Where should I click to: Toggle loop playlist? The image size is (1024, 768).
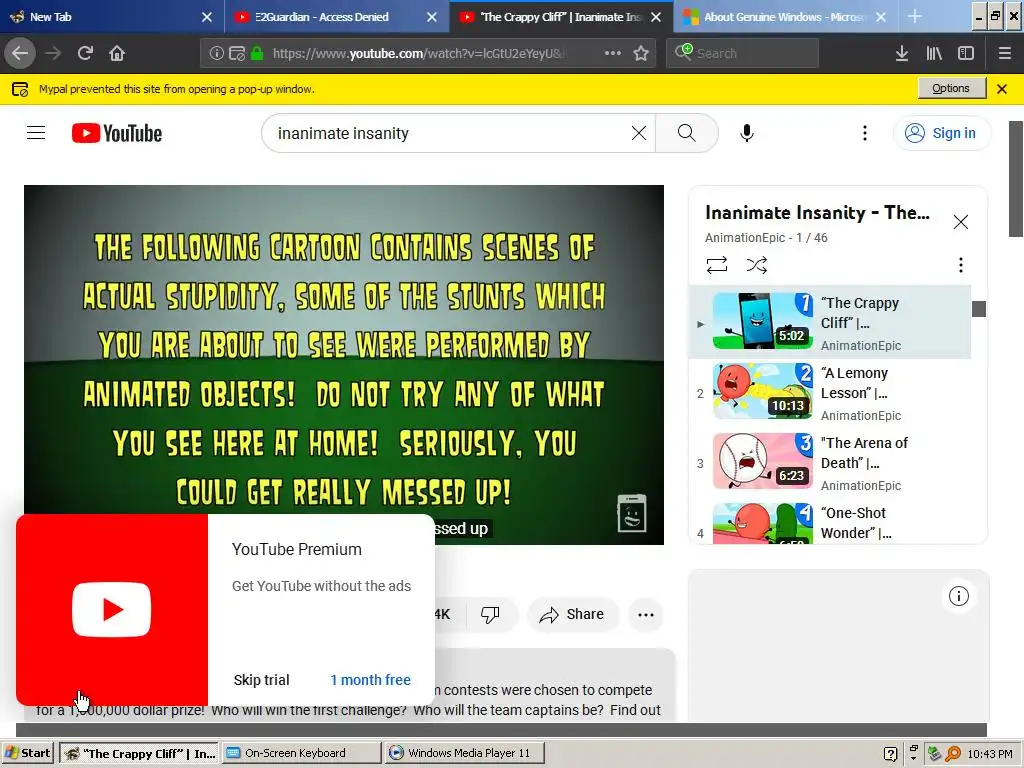click(717, 264)
